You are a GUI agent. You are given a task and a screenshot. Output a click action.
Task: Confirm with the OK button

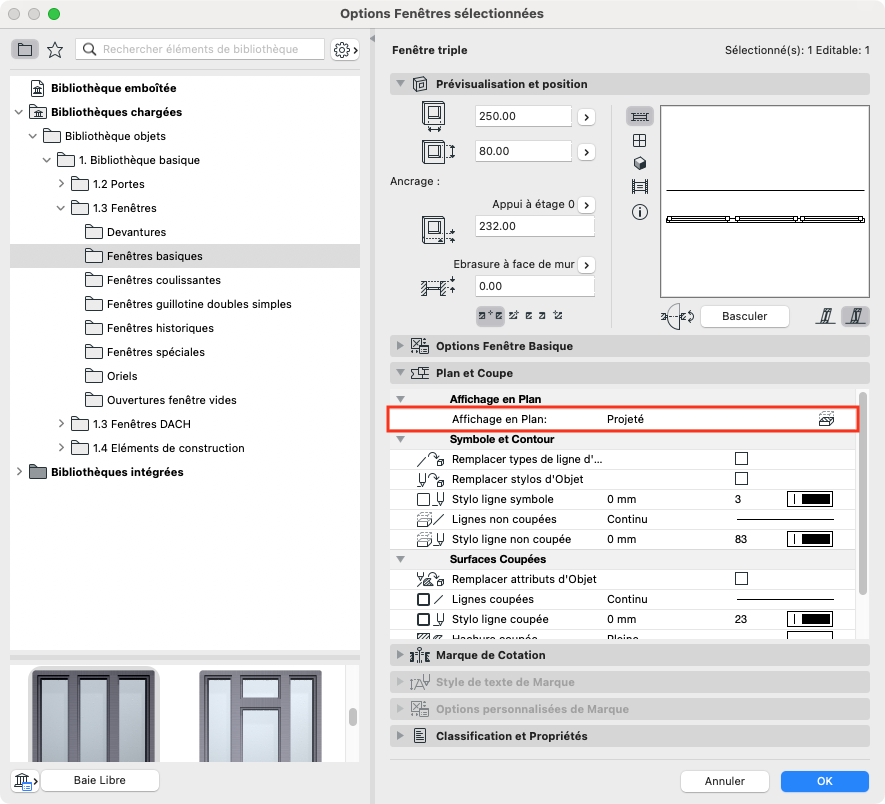coord(825,781)
